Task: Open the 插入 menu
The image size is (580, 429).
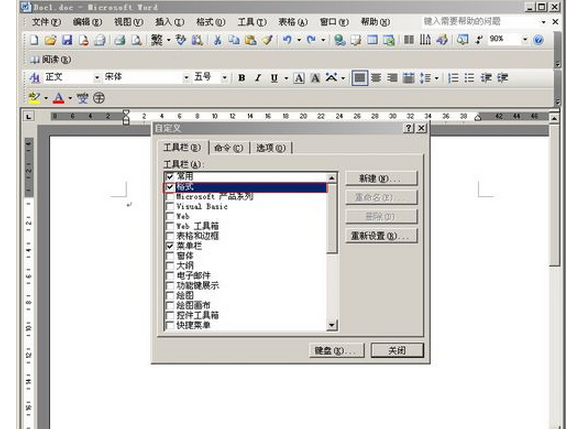Action: point(169,22)
